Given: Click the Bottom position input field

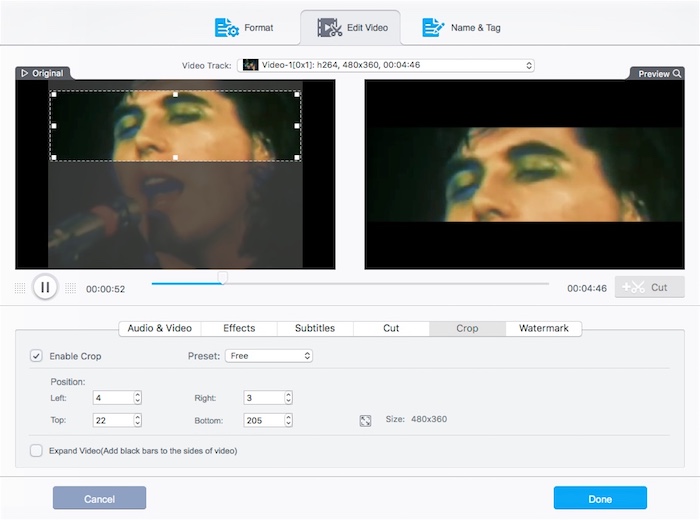Looking at the screenshot, I should (x=264, y=420).
